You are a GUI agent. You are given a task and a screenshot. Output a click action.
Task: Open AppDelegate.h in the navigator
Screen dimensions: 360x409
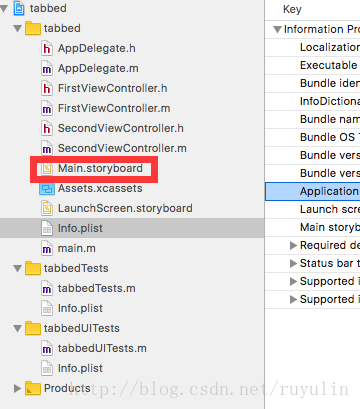pyautogui.click(x=97, y=48)
